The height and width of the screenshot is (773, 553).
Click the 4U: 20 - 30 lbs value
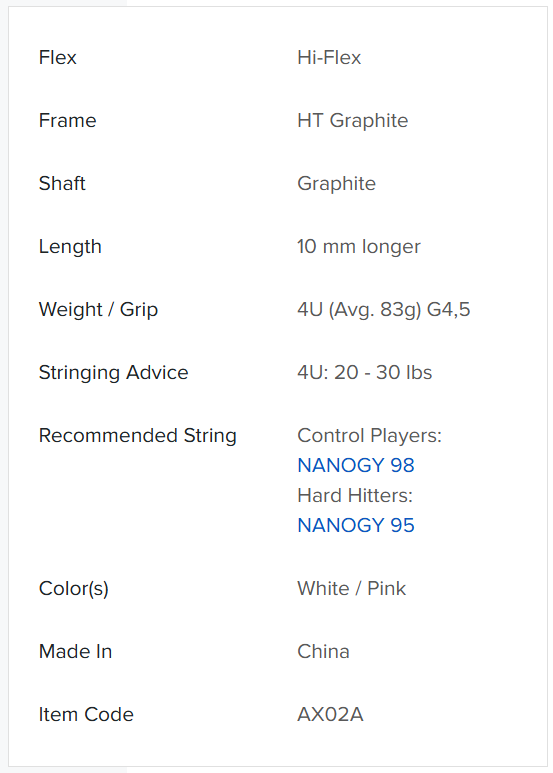365,373
